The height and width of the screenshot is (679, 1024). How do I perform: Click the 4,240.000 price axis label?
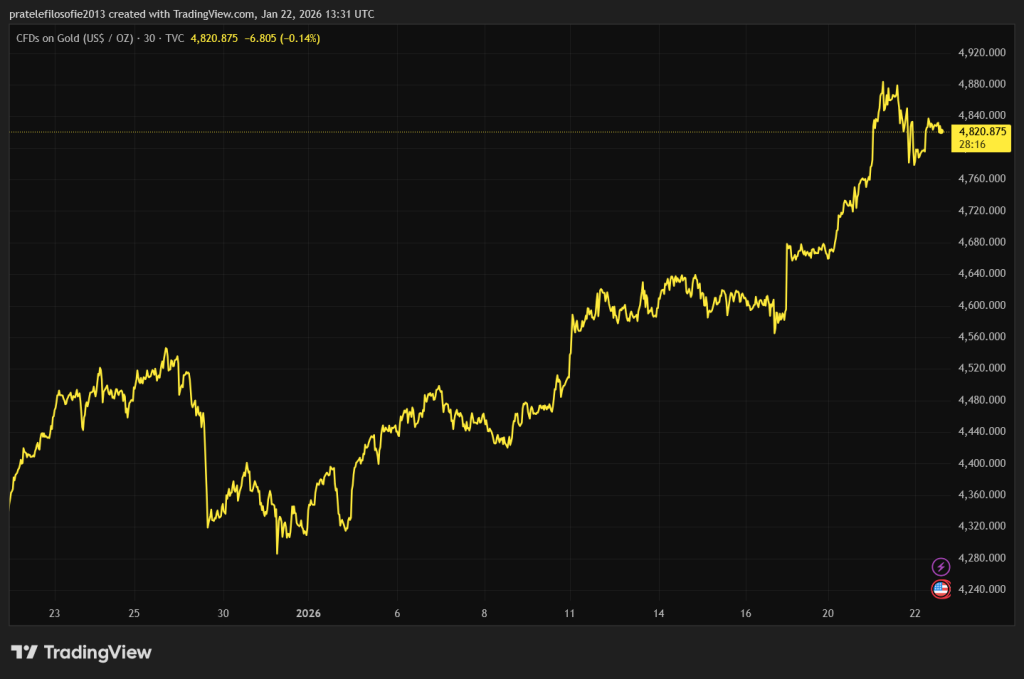click(981, 589)
